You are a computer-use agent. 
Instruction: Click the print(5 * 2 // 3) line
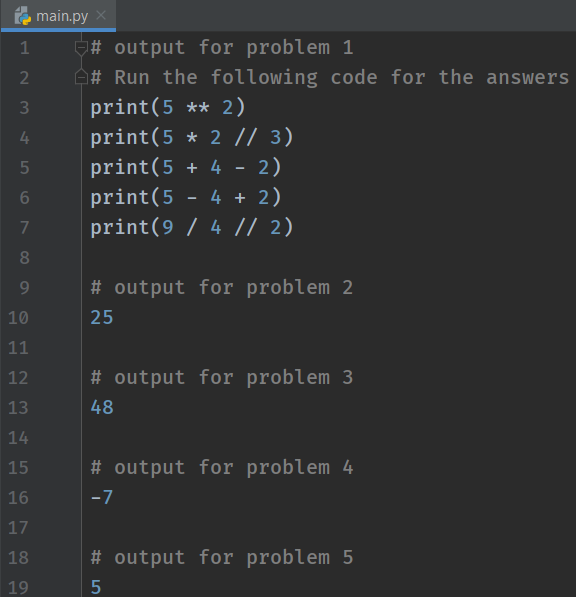click(x=192, y=137)
